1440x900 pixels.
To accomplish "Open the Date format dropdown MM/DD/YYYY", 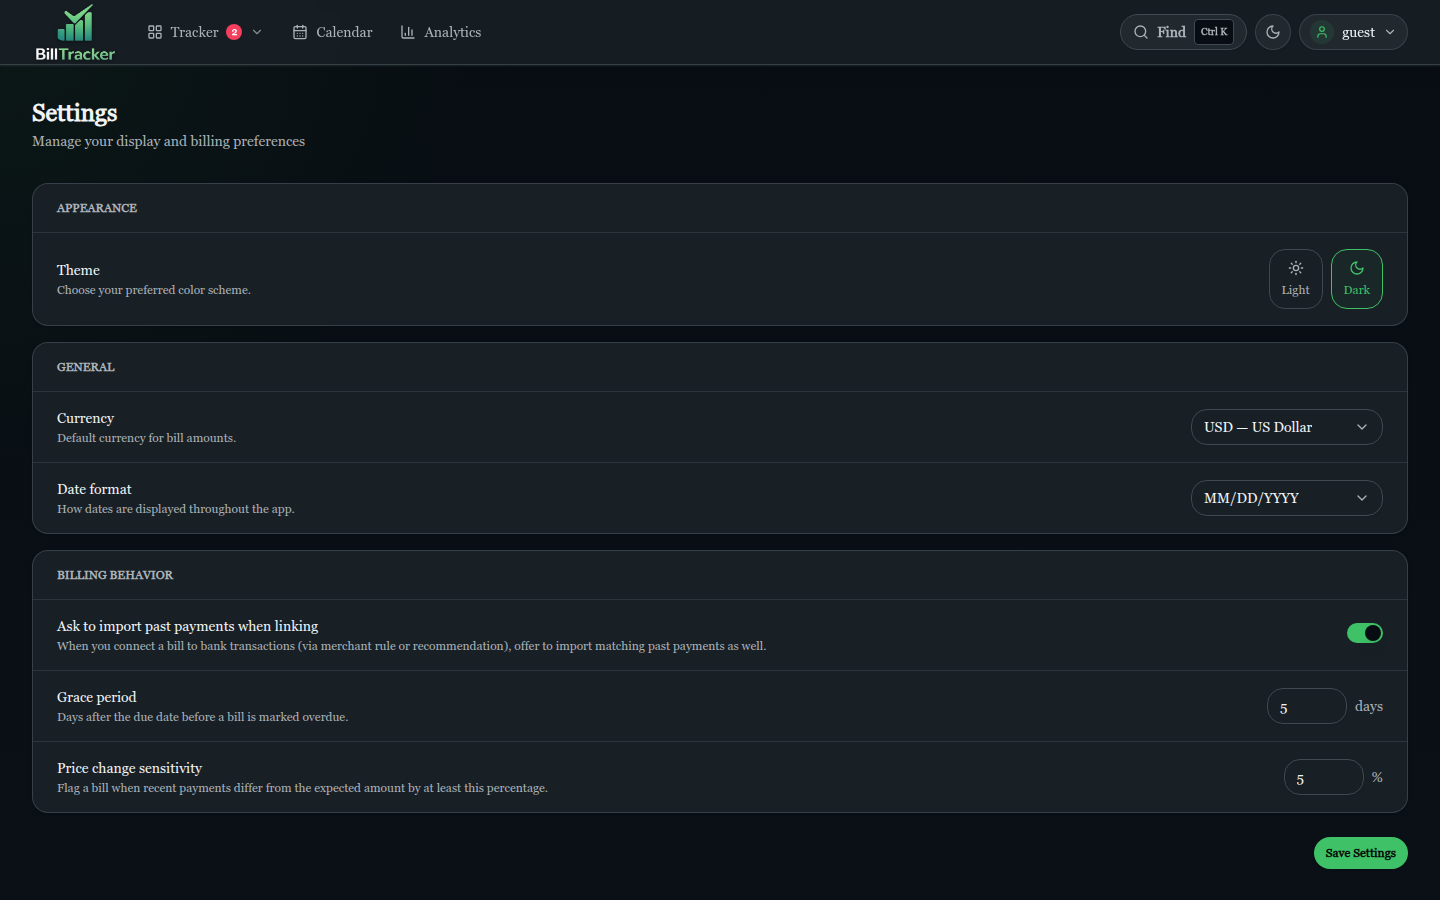I will click(x=1287, y=498).
